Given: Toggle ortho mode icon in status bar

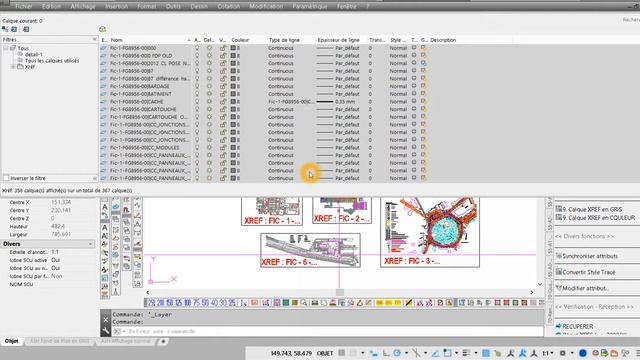Looking at the screenshot, I should (x=386, y=353).
